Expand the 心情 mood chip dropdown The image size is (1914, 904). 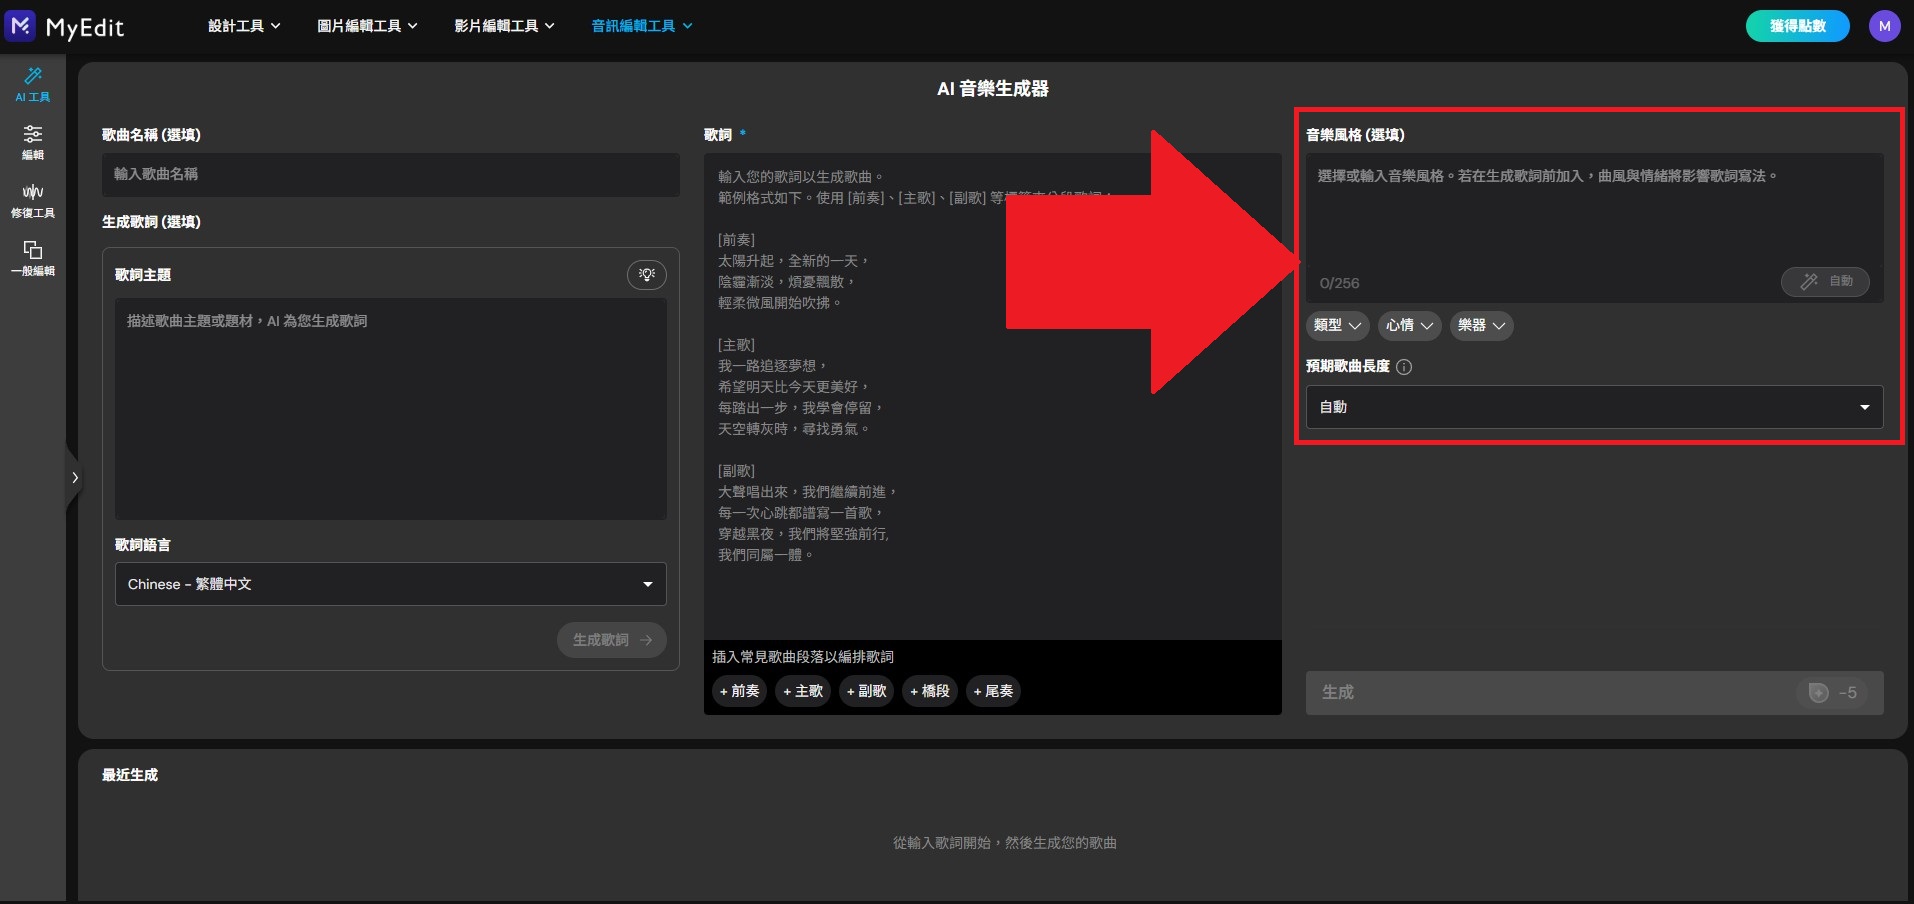point(1409,326)
